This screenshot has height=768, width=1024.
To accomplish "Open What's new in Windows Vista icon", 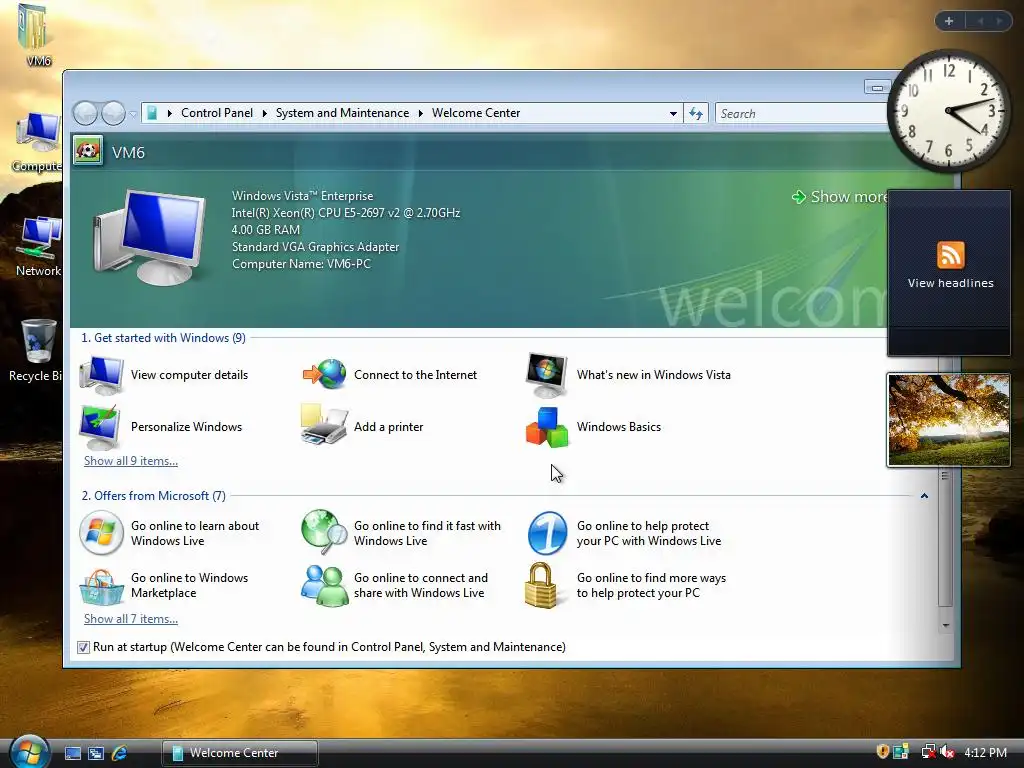I will [x=547, y=376].
